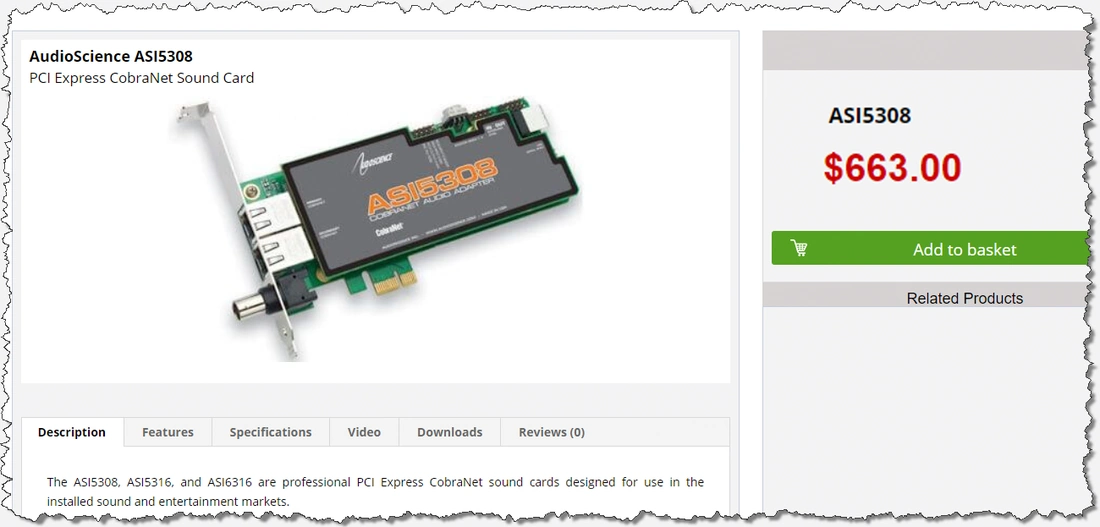
Task: Click the product description paragraph text
Action: (x=375, y=492)
